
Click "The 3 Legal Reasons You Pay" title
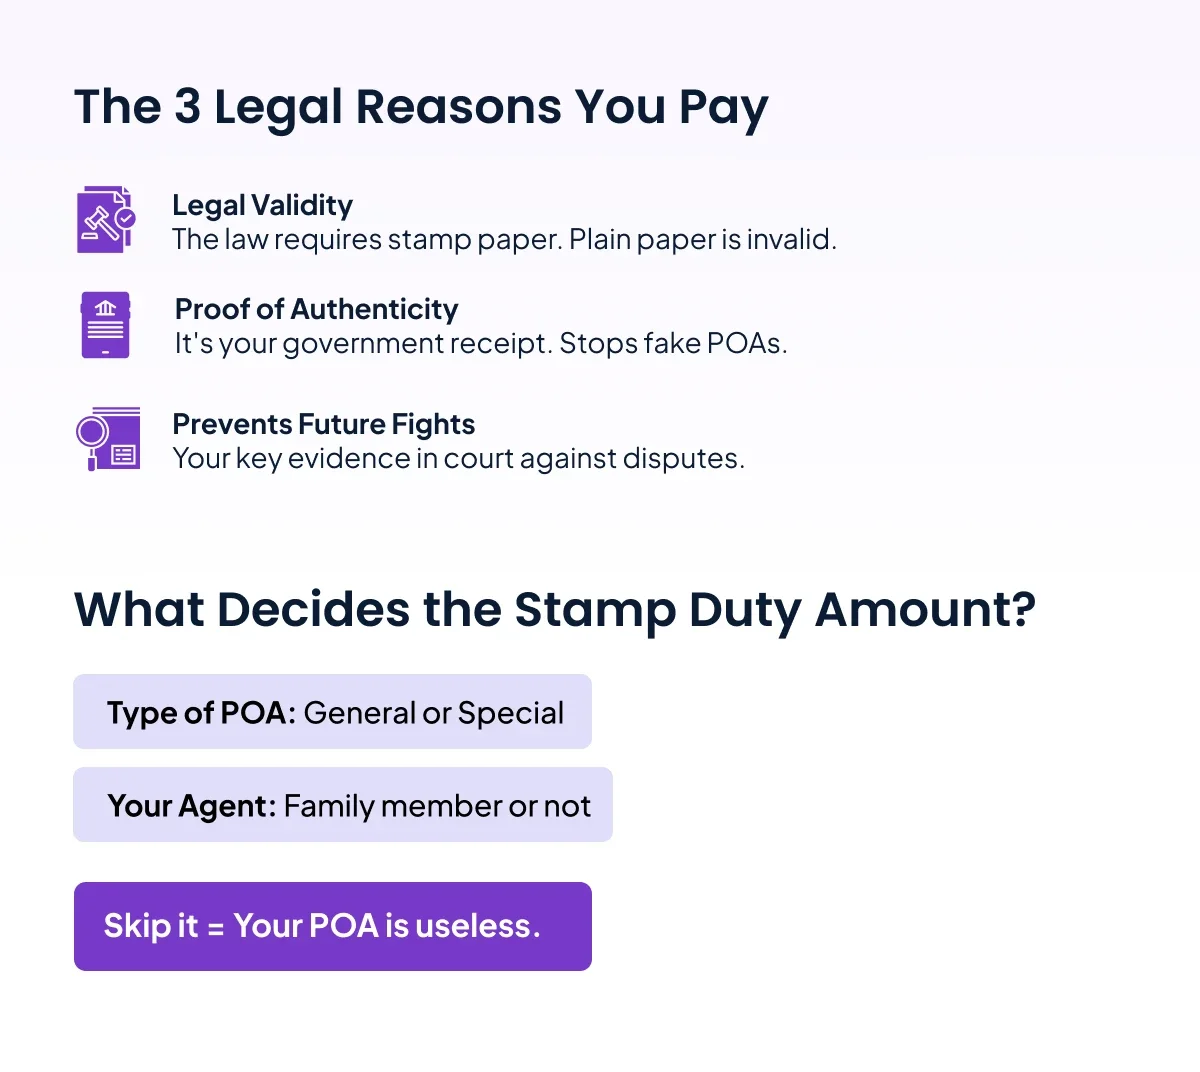(x=421, y=107)
